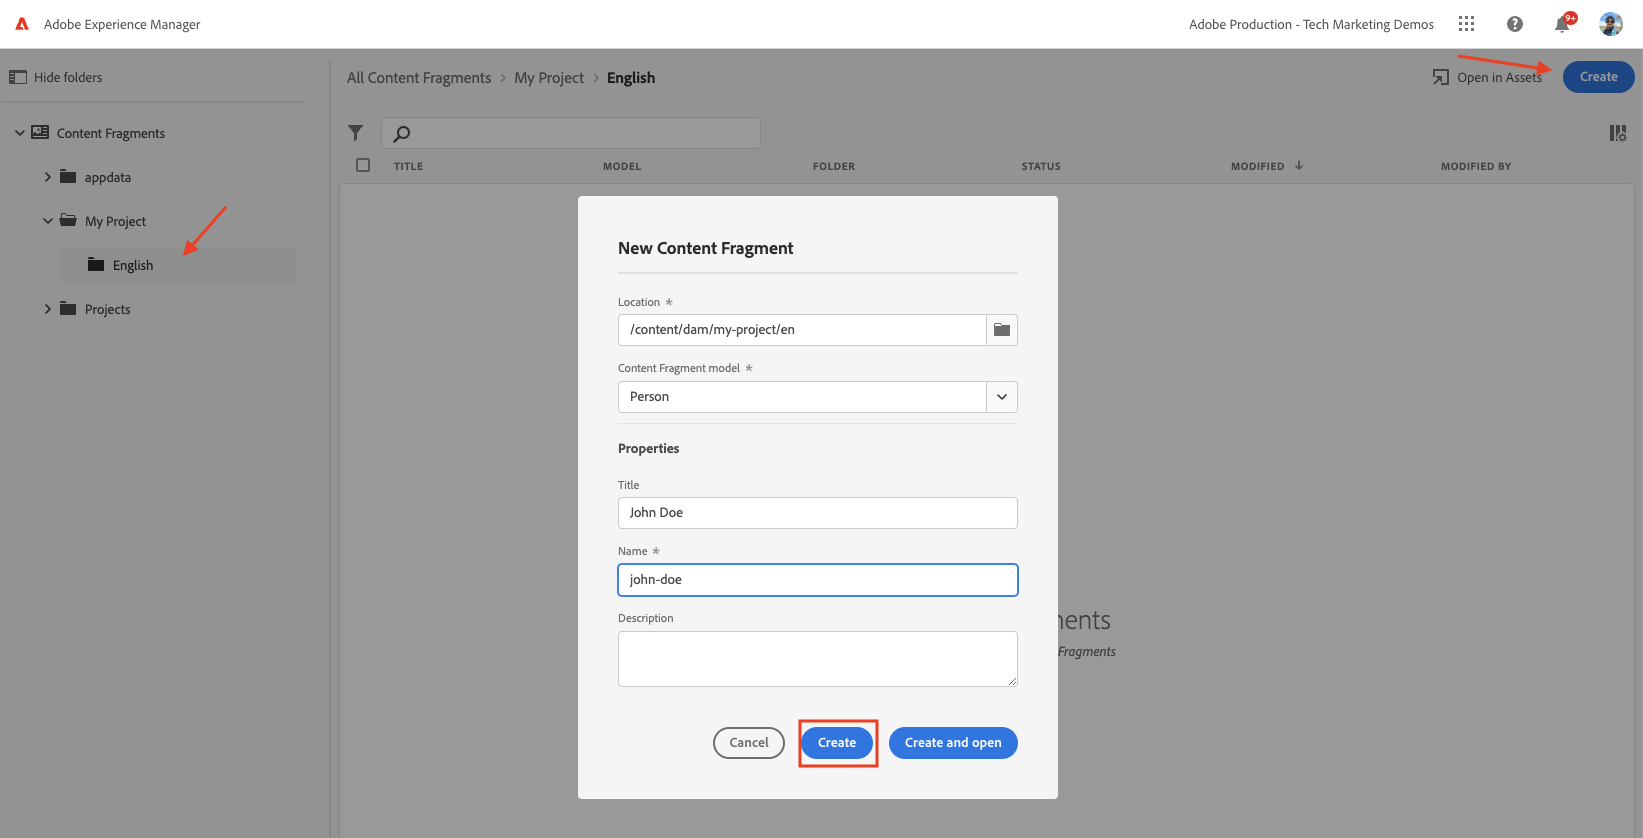Click the Create and open button
The image size is (1643, 838).
pyautogui.click(x=953, y=743)
